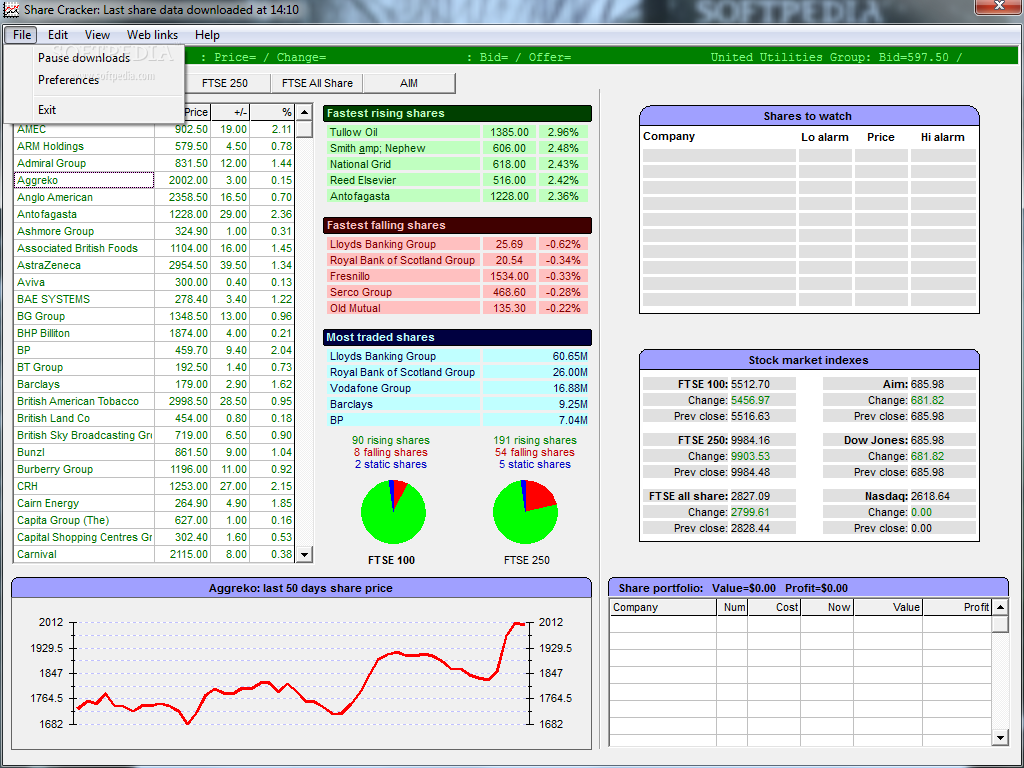Click first Hi alarm field in Shares to watch
This screenshot has height=768, width=1024.
(x=943, y=155)
